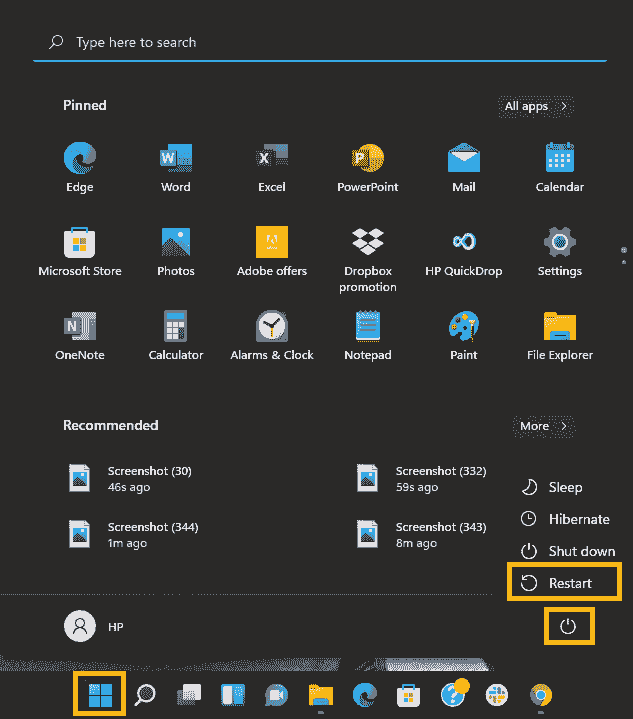Screen dimensions: 633x719
Task: Open the Excel pinned app
Action: pos(272,160)
